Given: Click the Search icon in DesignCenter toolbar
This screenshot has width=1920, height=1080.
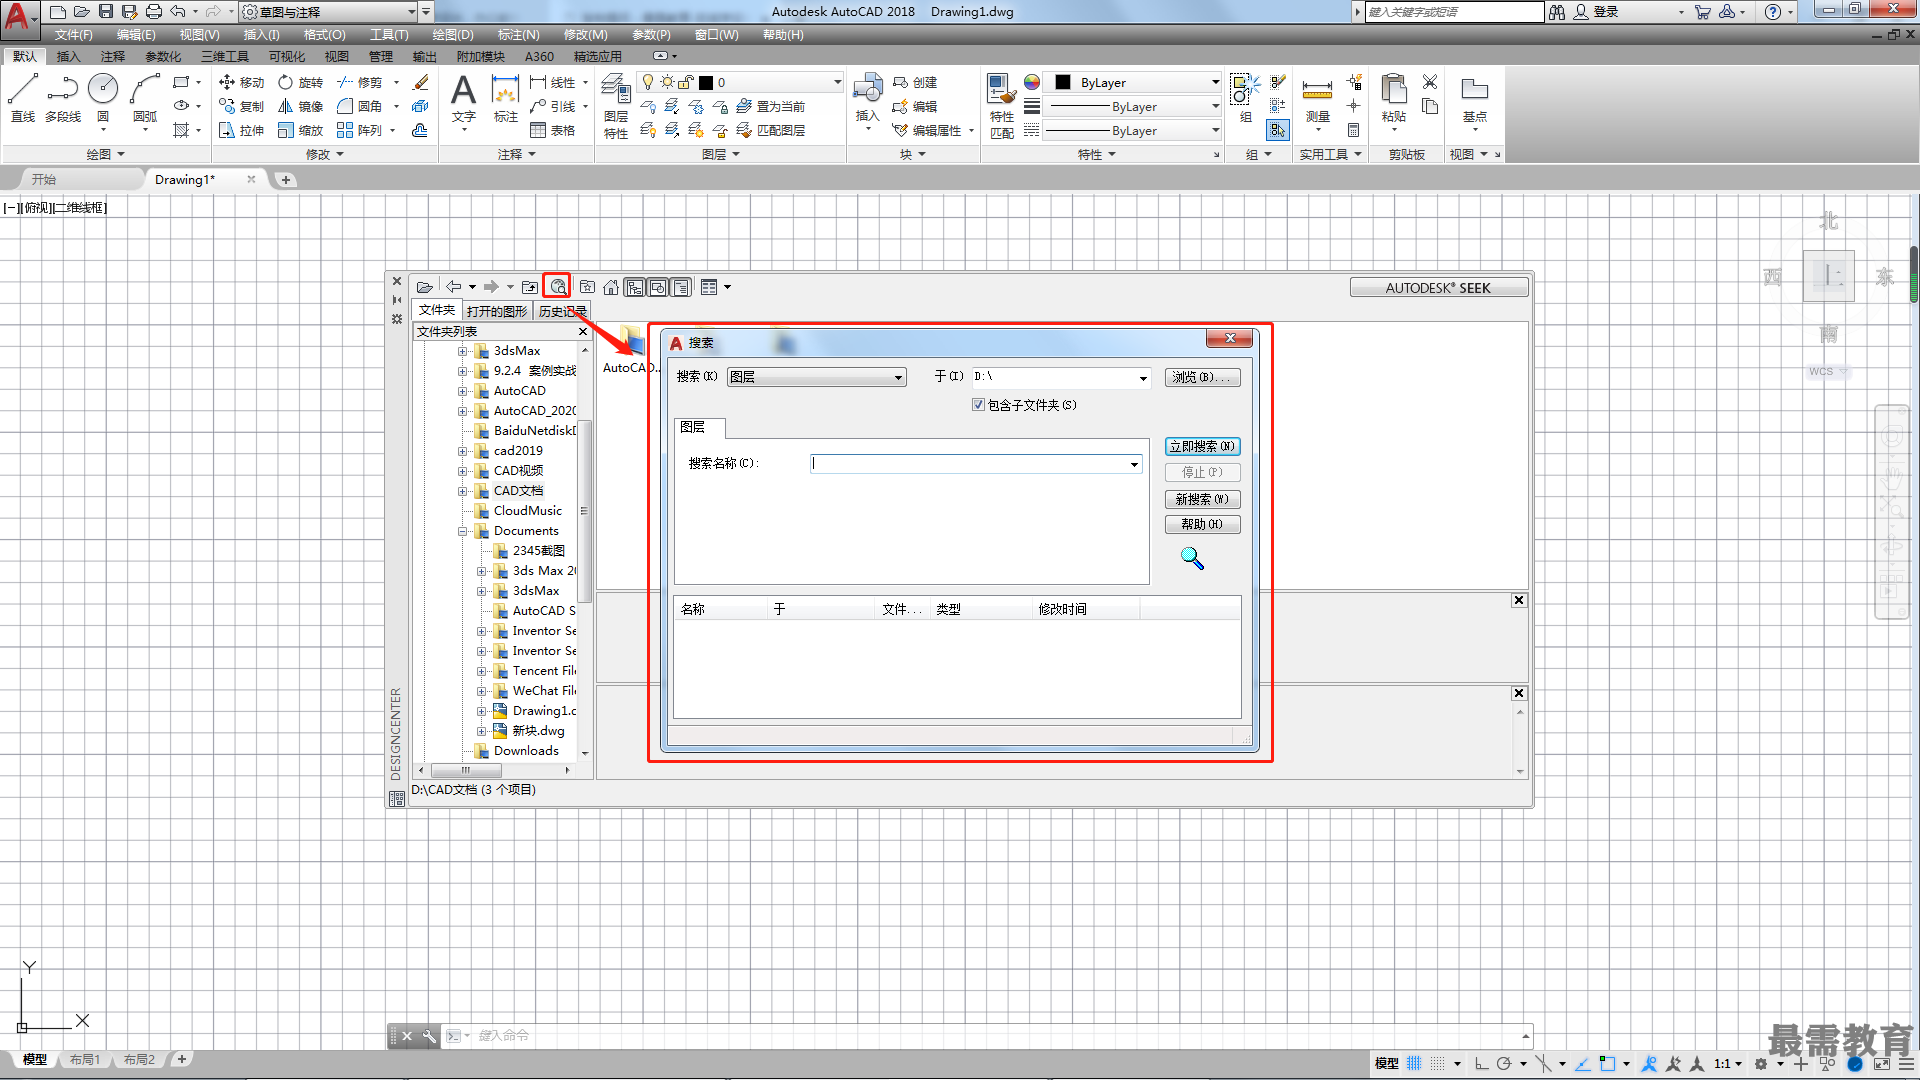Looking at the screenshot, I should pos(557,287).
